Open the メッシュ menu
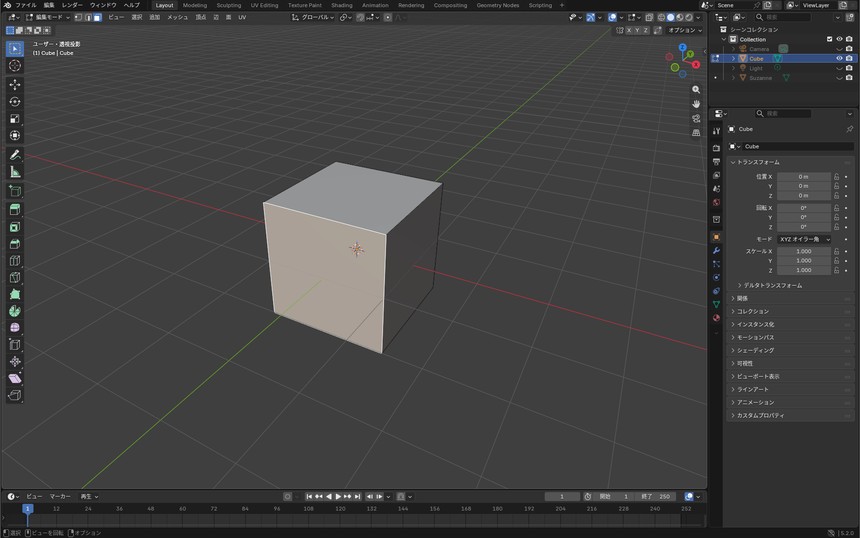This screenshot has height=538, width=860. click(x=177, y=18)
